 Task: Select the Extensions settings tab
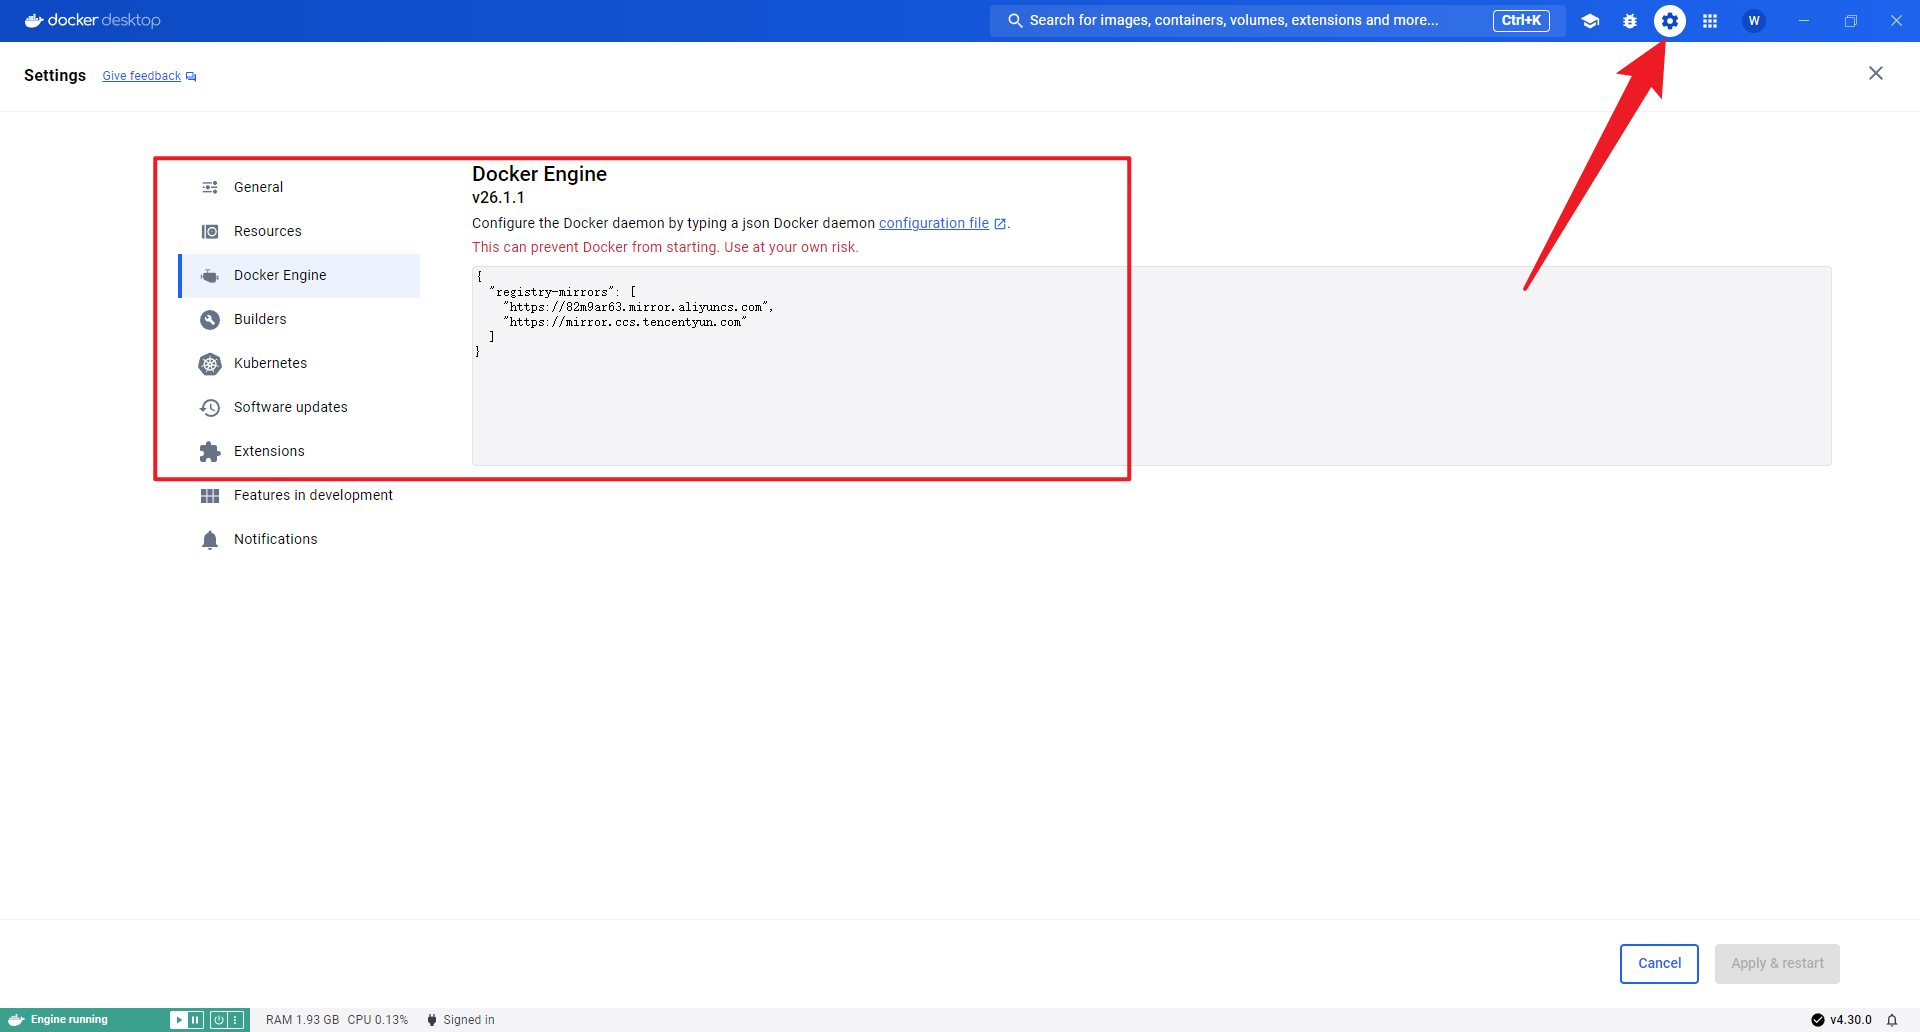299,451
